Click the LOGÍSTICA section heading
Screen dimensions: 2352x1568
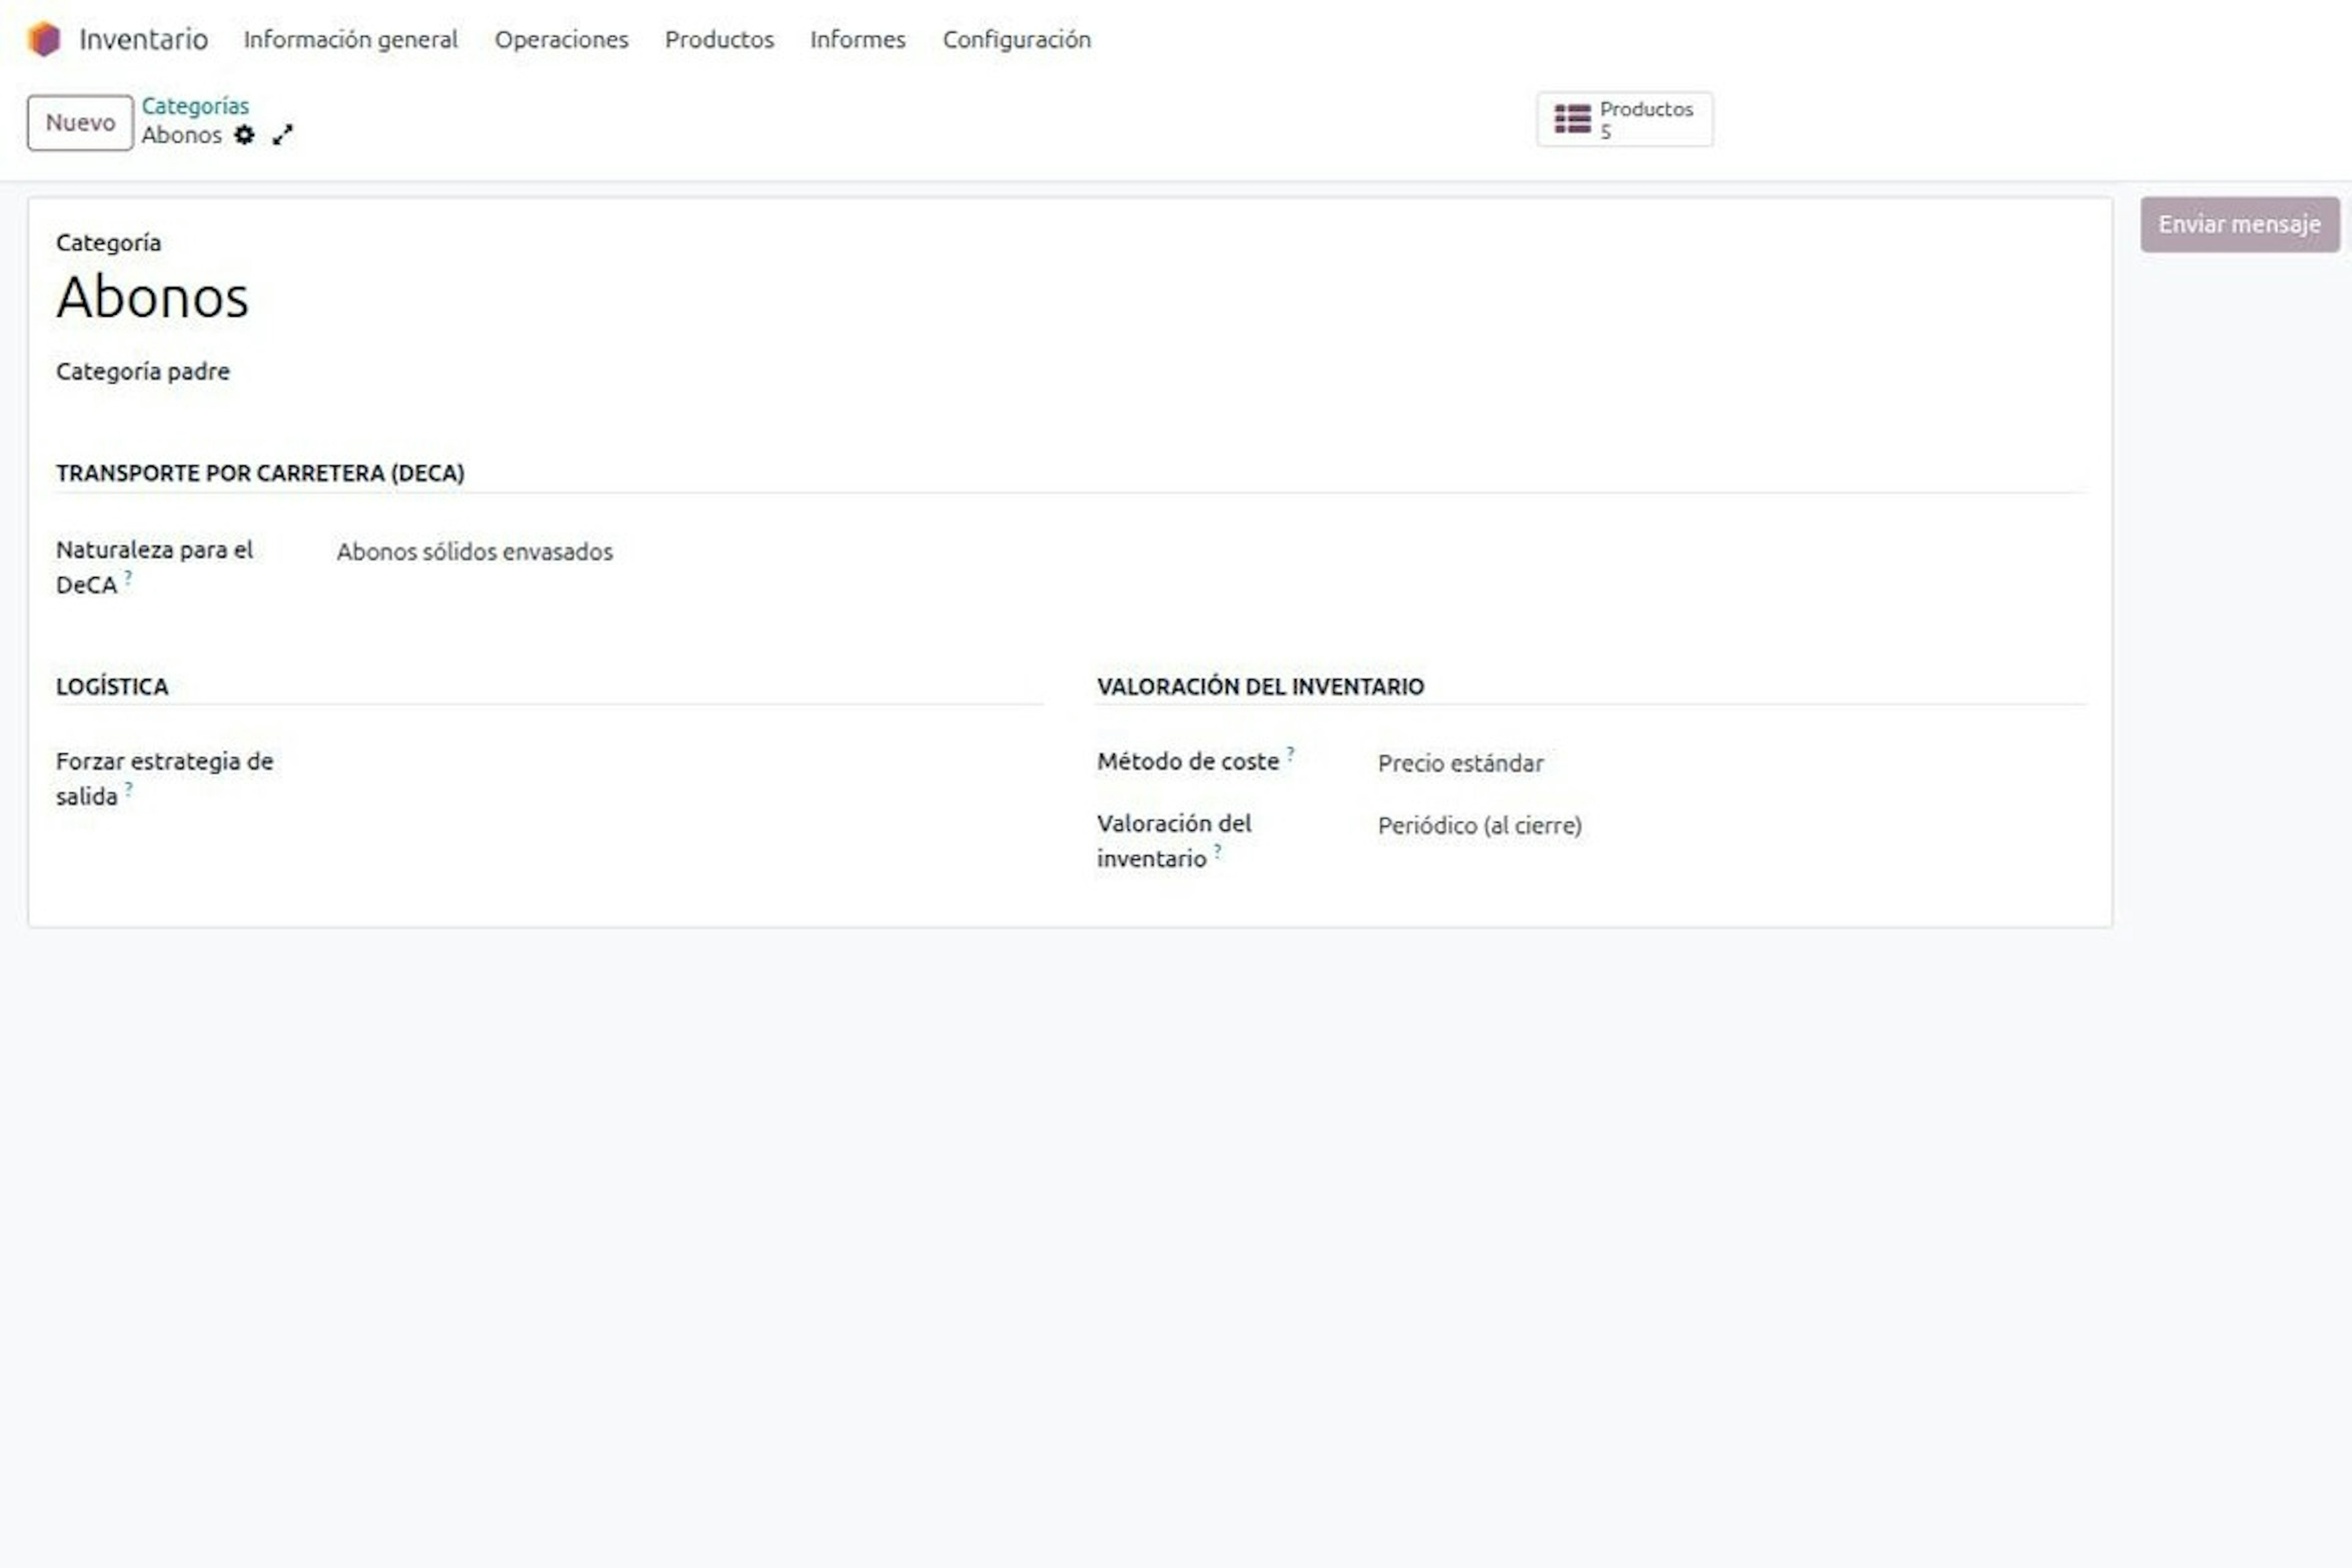pos(112,687)
